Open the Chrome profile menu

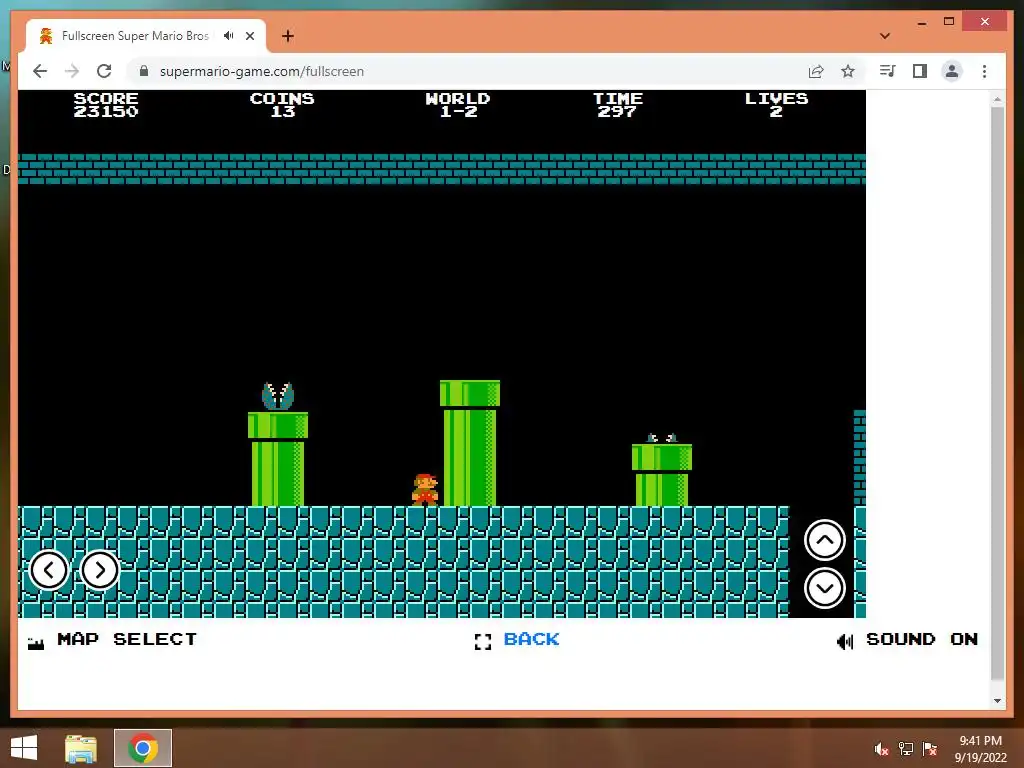[952, 71]
